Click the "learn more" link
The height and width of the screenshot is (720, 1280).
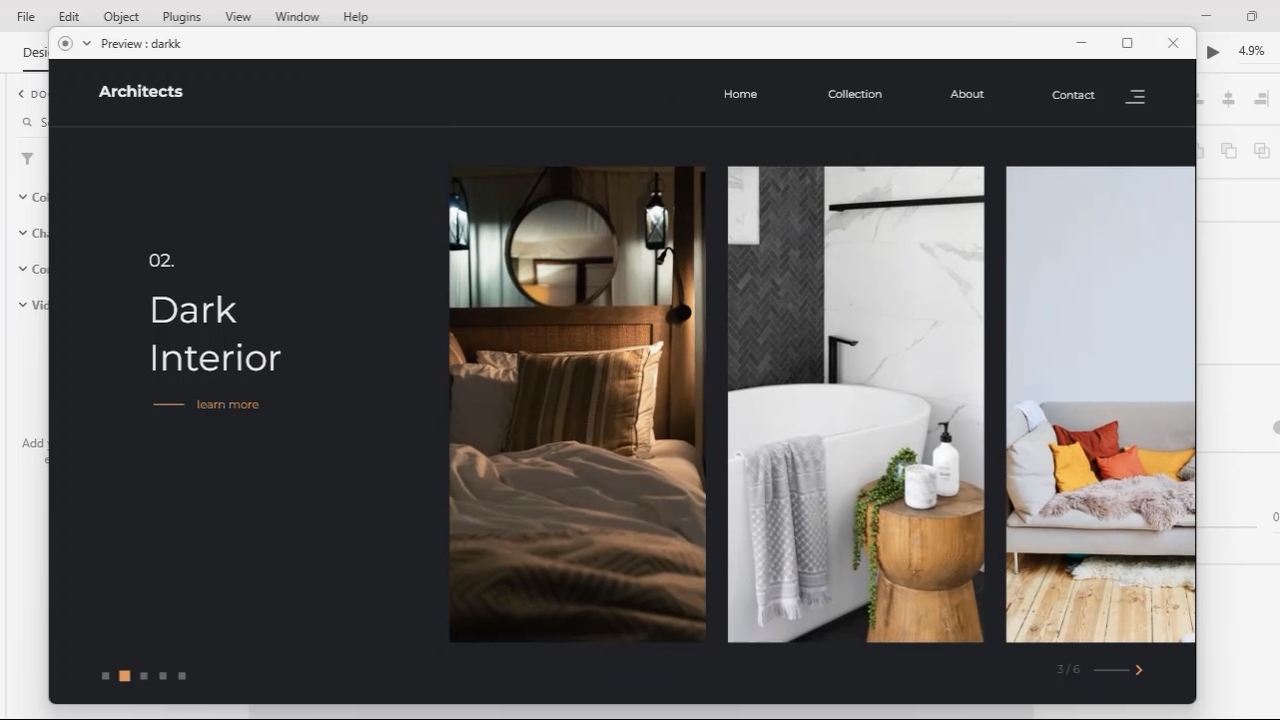coord(227,404)
